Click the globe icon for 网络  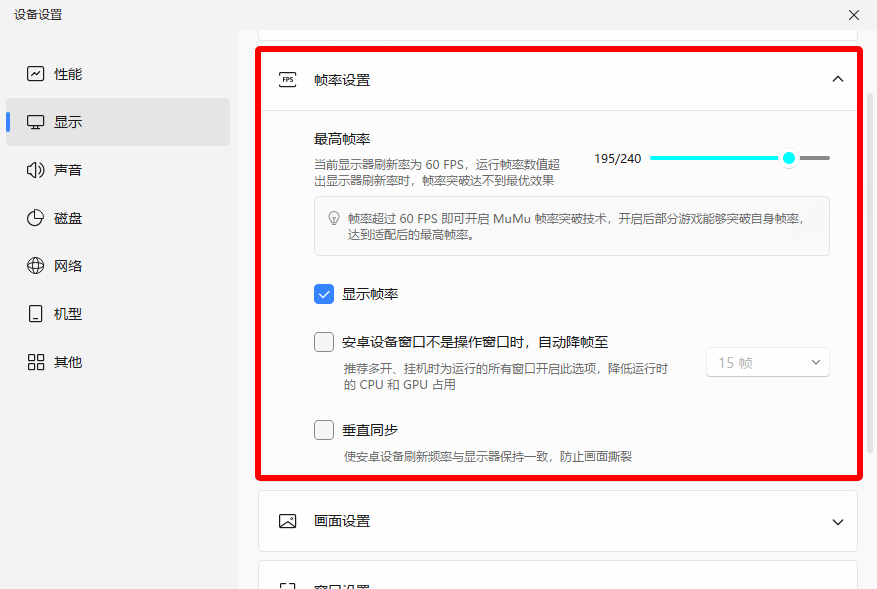click(36, 266)
